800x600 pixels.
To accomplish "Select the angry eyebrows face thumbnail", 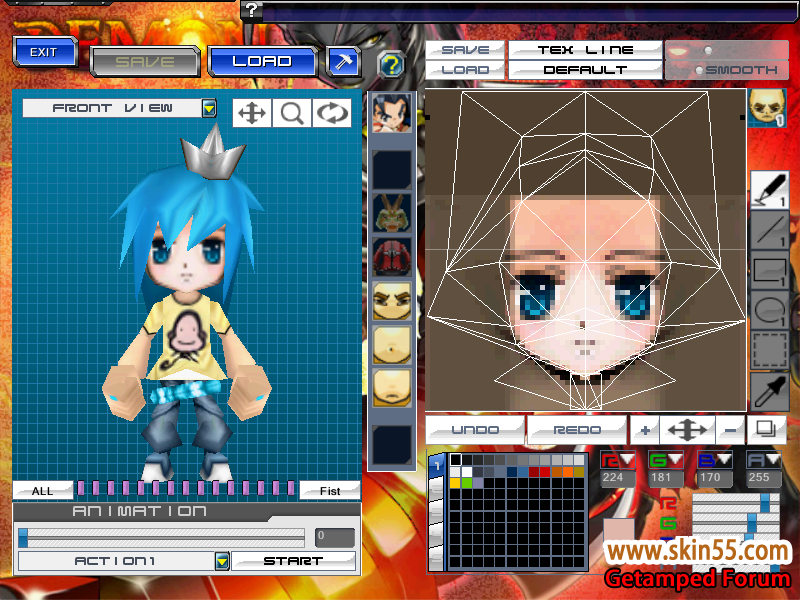I will 392,301.
